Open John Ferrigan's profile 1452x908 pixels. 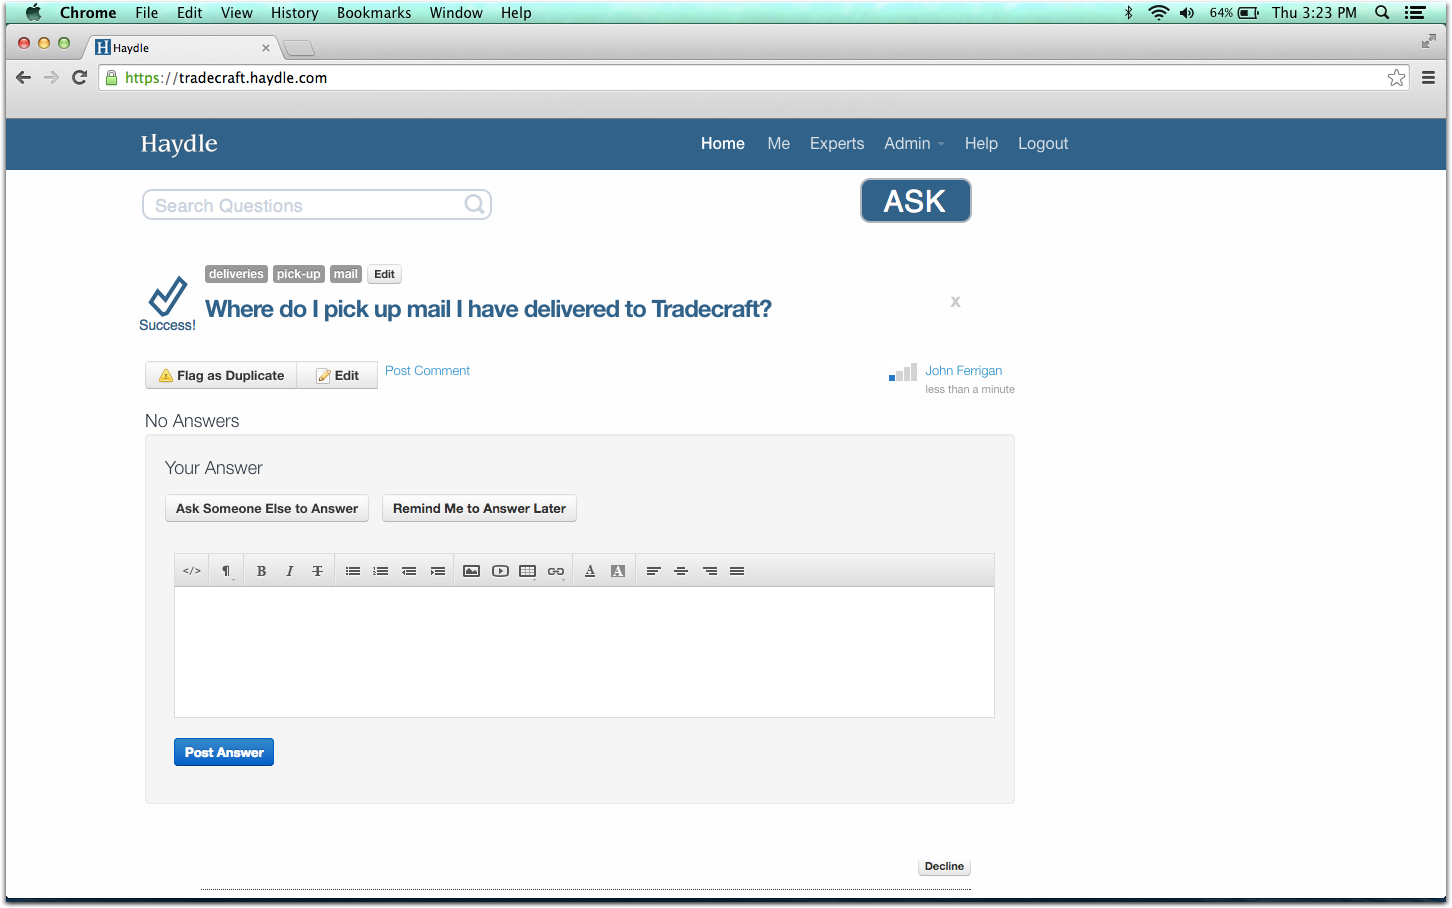pyautogui.click(x=963, y=370)
